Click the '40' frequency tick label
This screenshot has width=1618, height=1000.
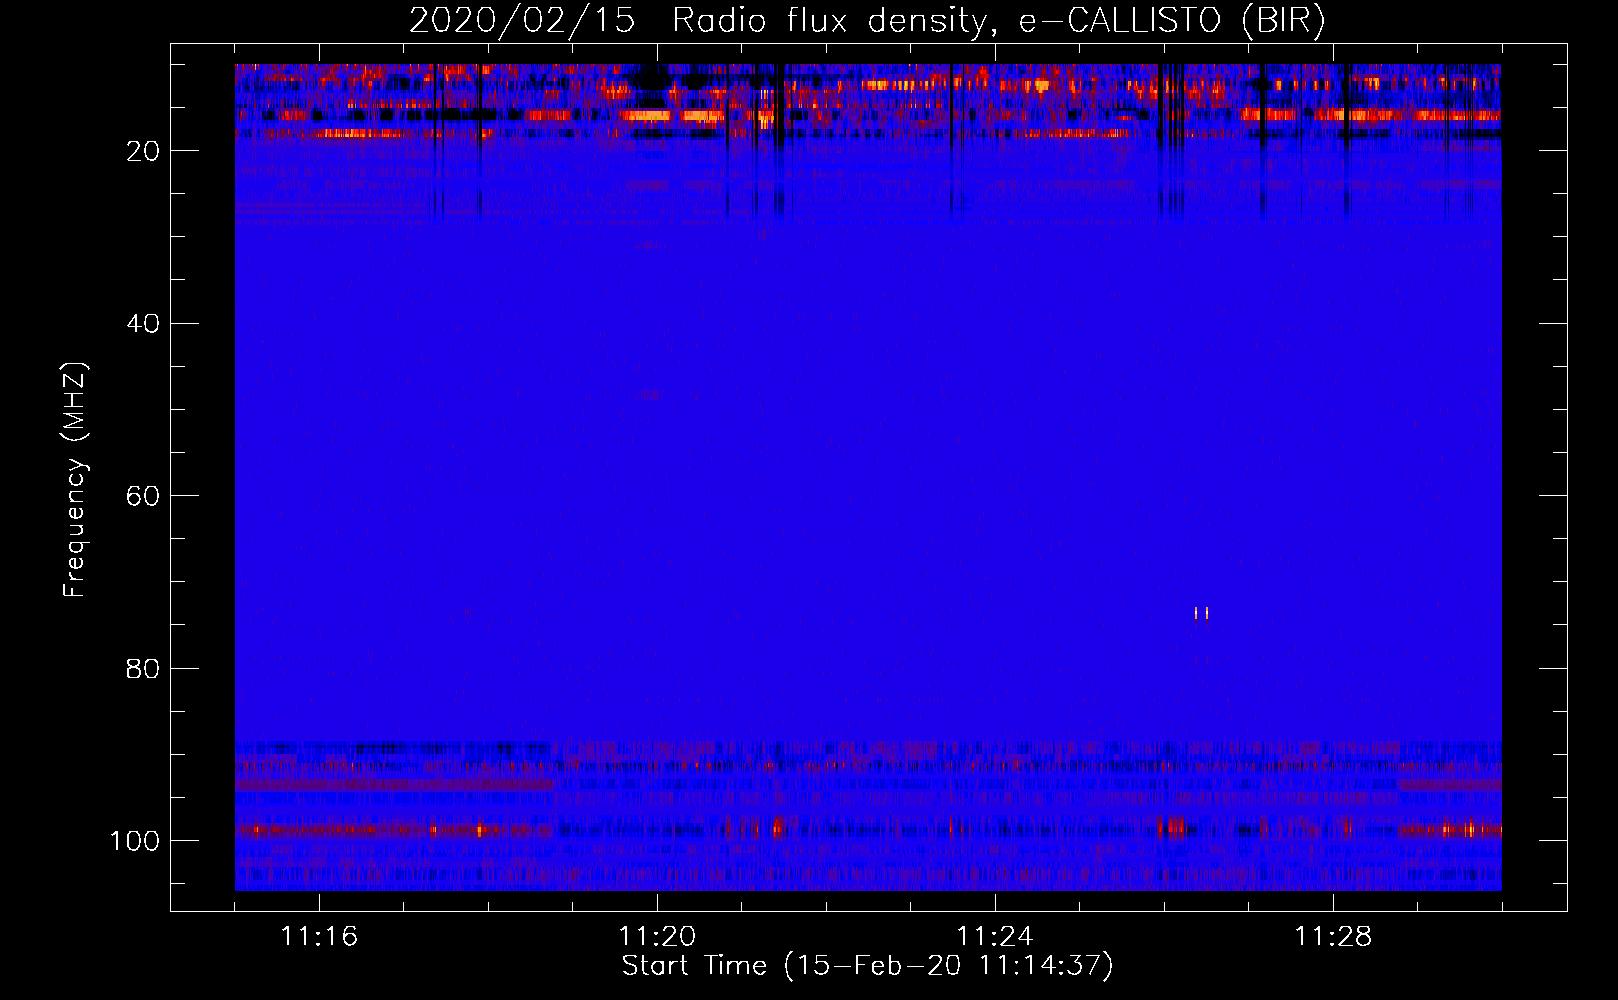click(x=143, y=323)
